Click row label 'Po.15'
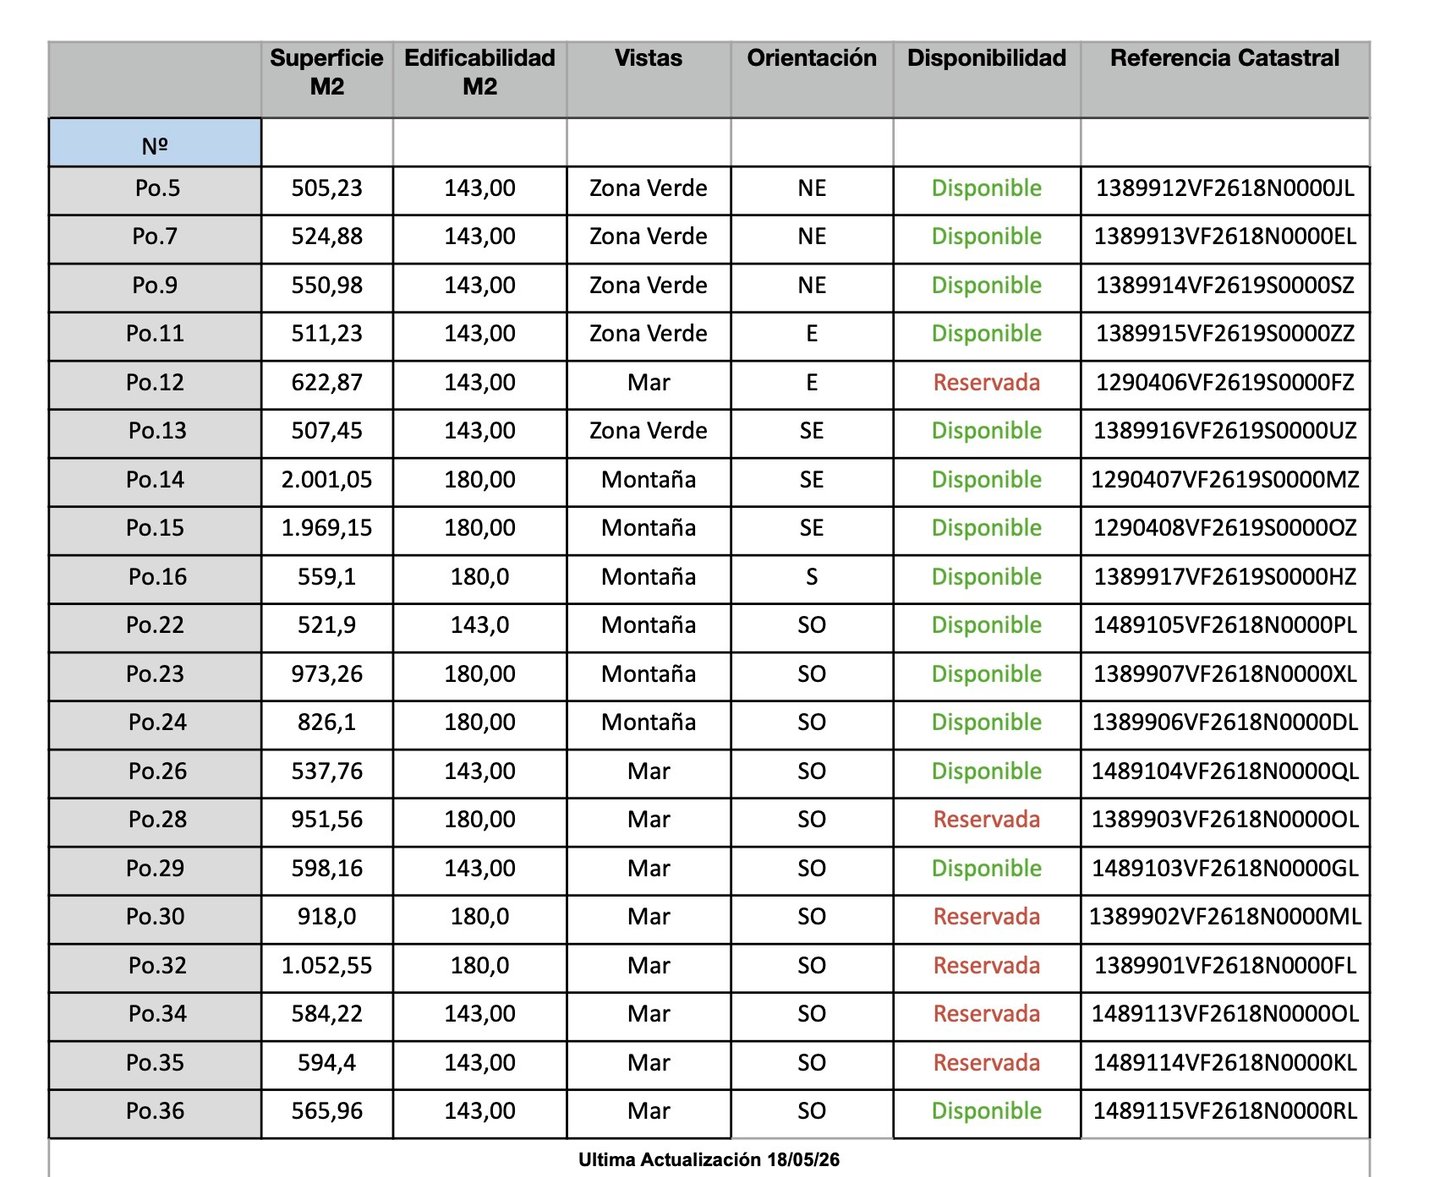This screenshot has width=1440, height=1177. [x=155, y=527]
